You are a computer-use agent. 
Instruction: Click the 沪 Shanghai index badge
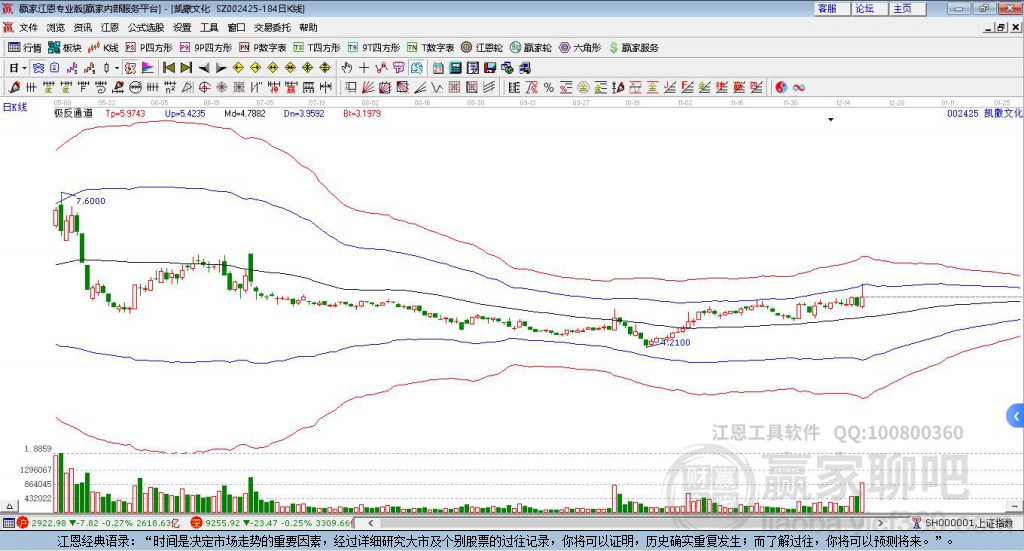(23, 522)
